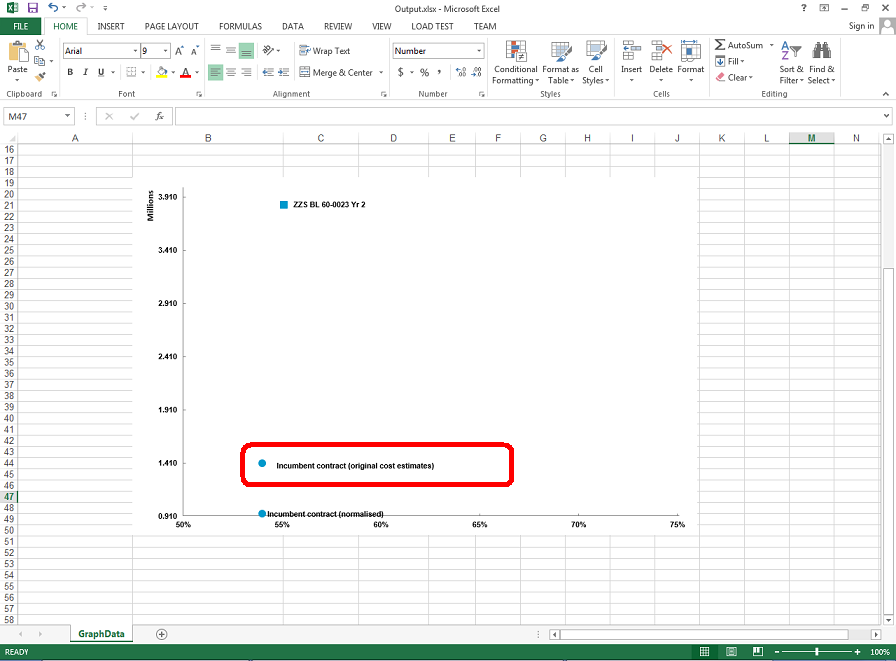
Task: Click Sign in link
Action: pos(861,26)
